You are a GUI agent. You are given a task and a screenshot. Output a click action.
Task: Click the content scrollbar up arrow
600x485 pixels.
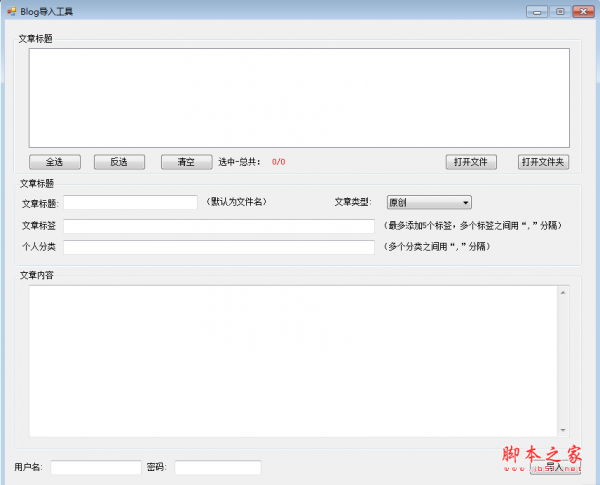click(x=563, y=292)
